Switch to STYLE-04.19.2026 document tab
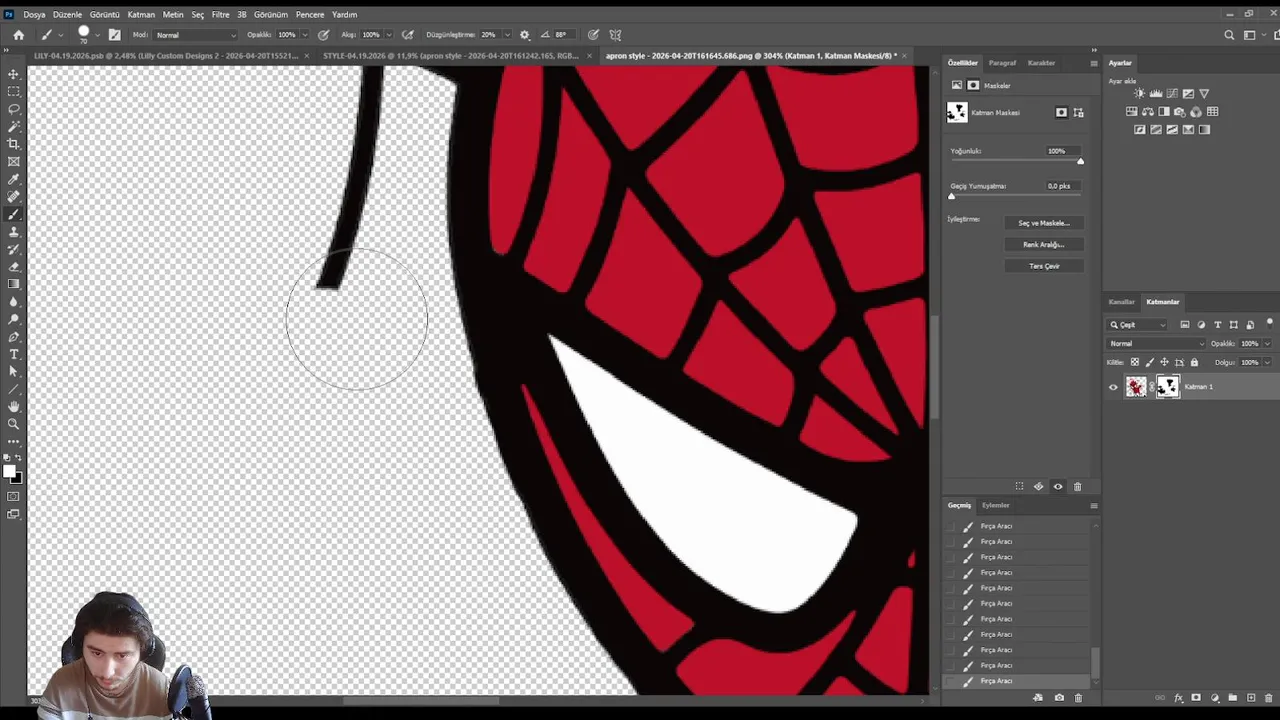The width and height of the screenshot is (1280, 720). (454, 56)
